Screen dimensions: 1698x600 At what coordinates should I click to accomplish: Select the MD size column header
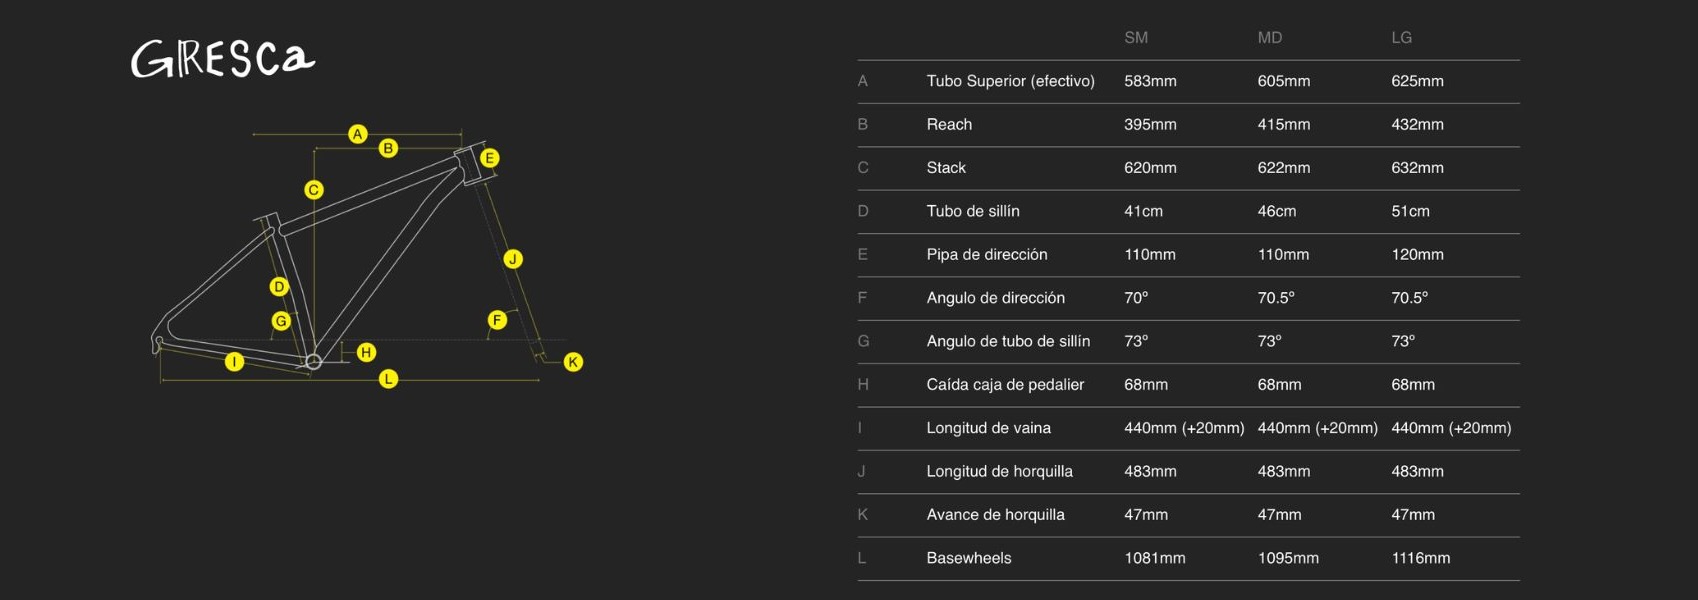[1270, 38]
